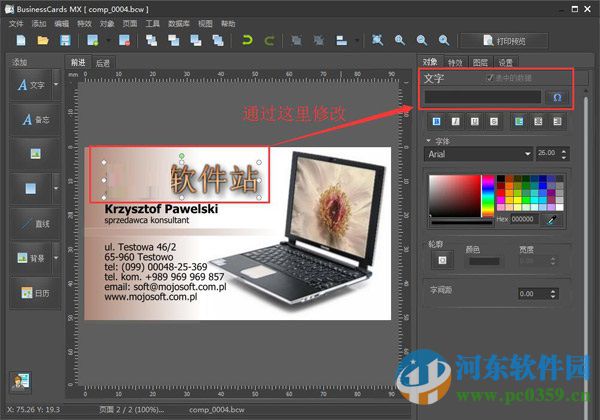The height and width of the screenshot is (420, 600).
Task: Toggle underline text formatting
Action: coord(474,122)
